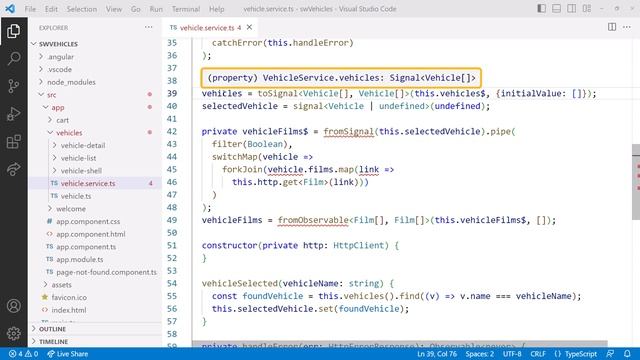
Task: Open the Go menu
Action: coord(136,9)
